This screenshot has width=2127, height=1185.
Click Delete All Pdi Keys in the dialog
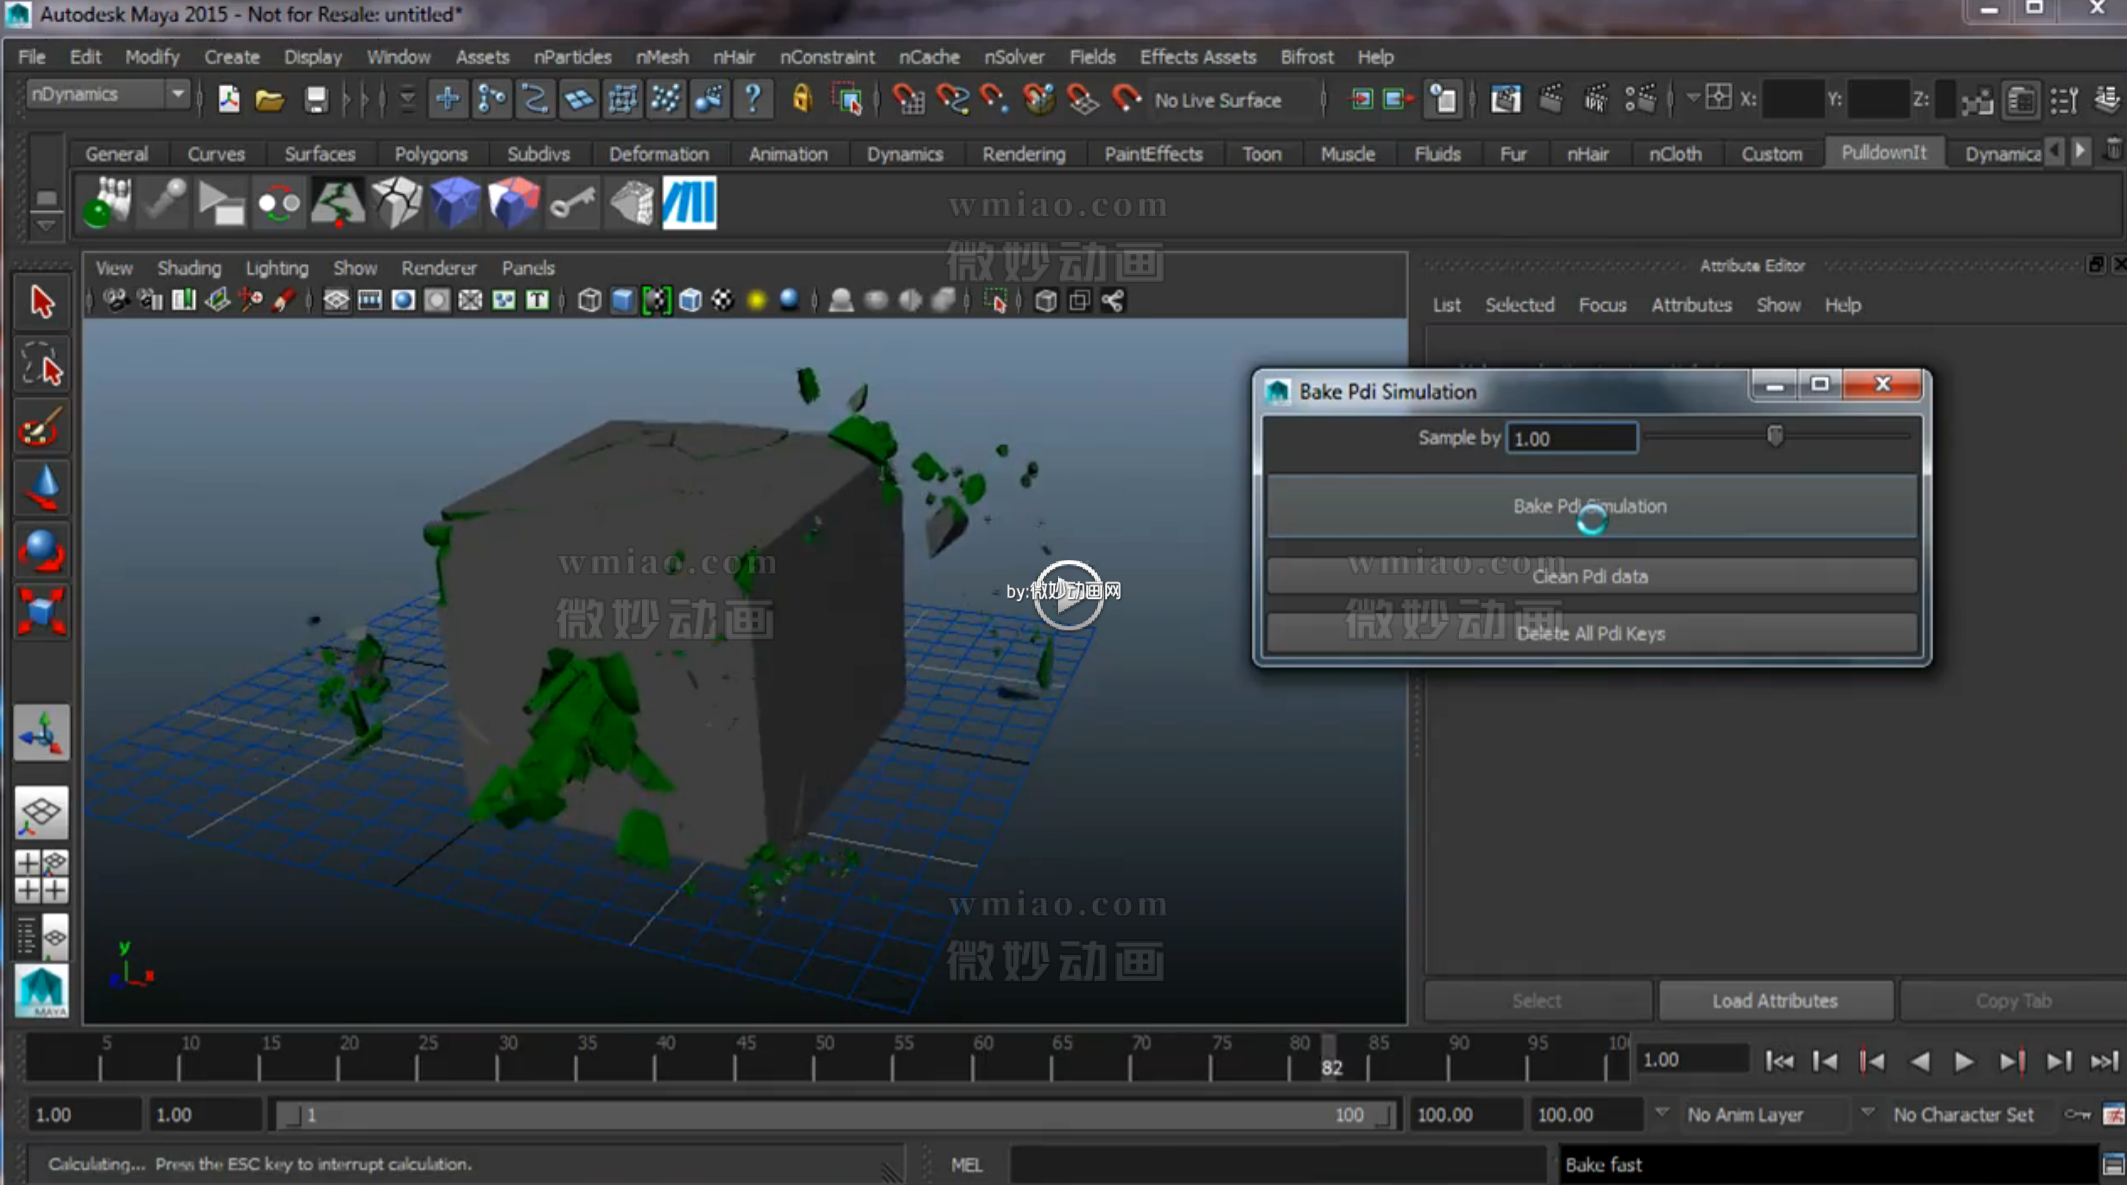(x=1590, y=633)
